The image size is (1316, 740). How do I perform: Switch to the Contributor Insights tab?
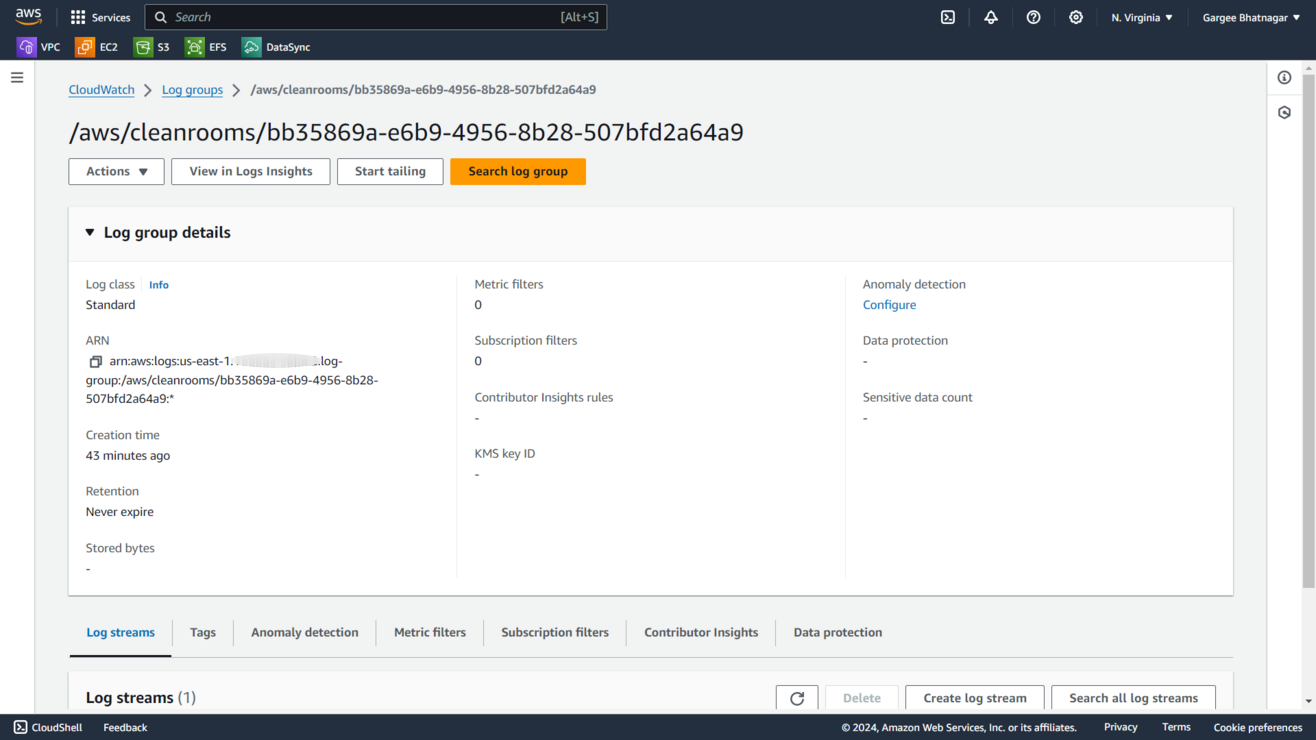pos(701,632)
